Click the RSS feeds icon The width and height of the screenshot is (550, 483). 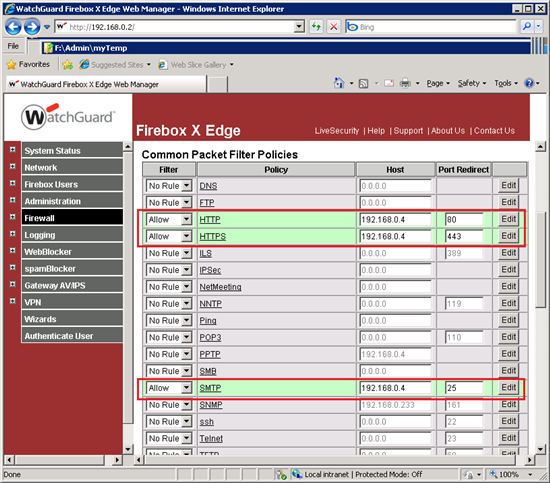pyautogui.click(x=363, y=83)
